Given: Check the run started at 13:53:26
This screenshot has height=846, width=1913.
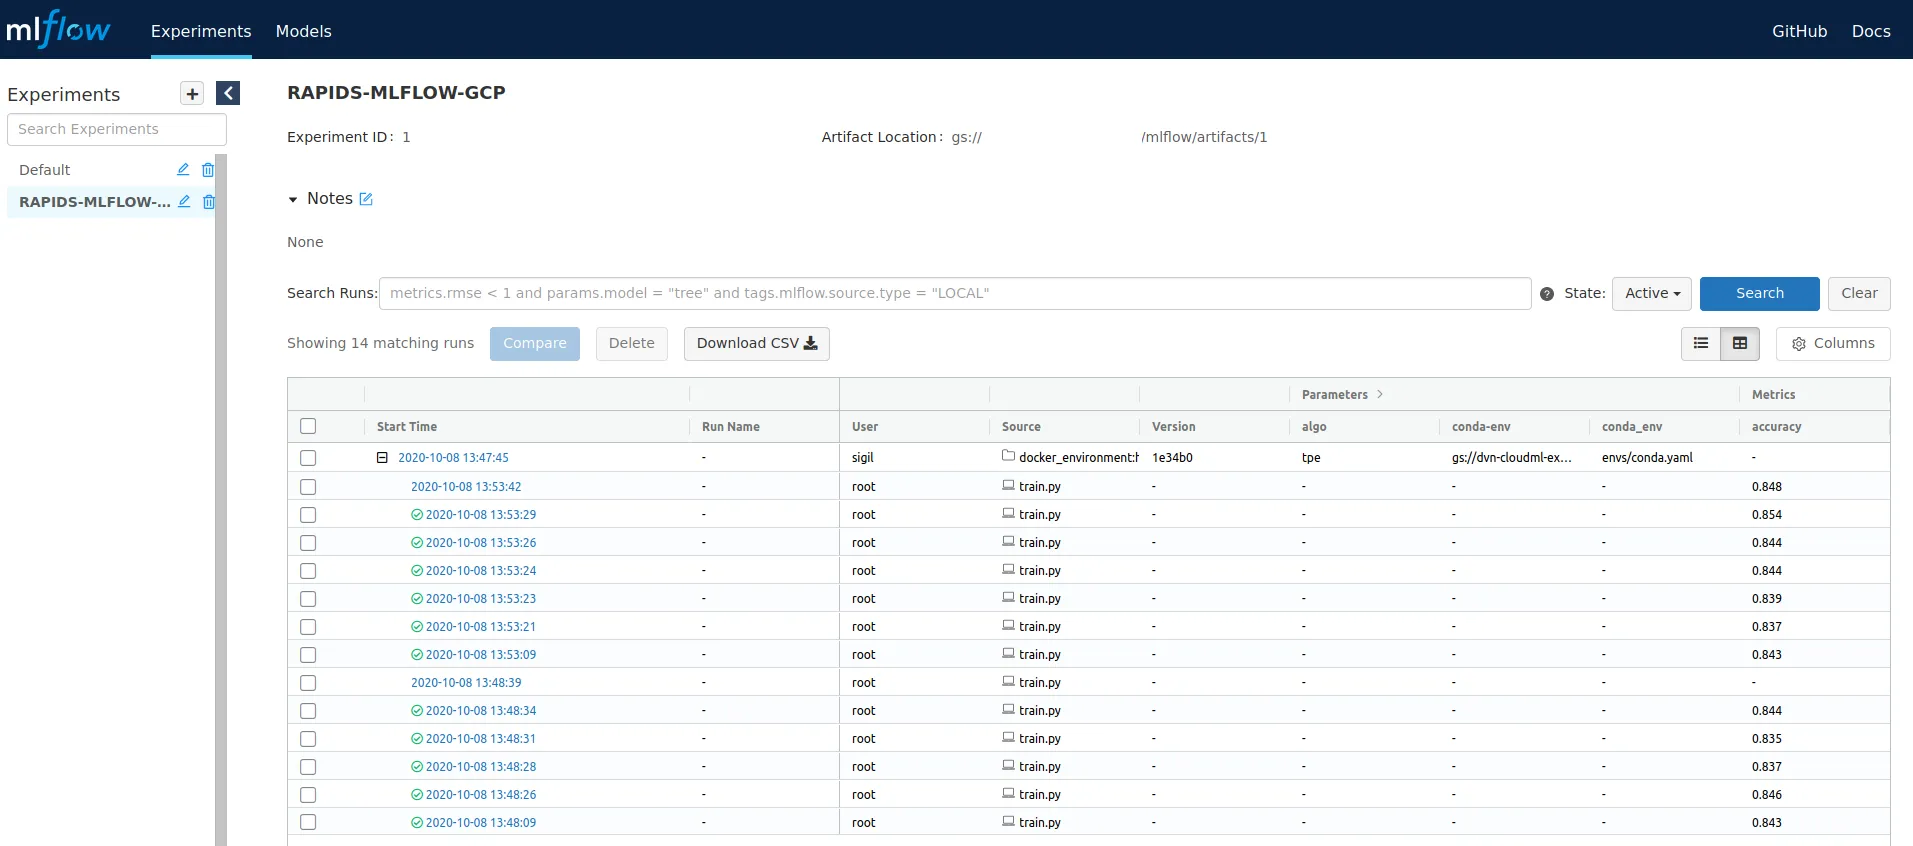Looking at the screenshot, I should (x=308, y=543).
